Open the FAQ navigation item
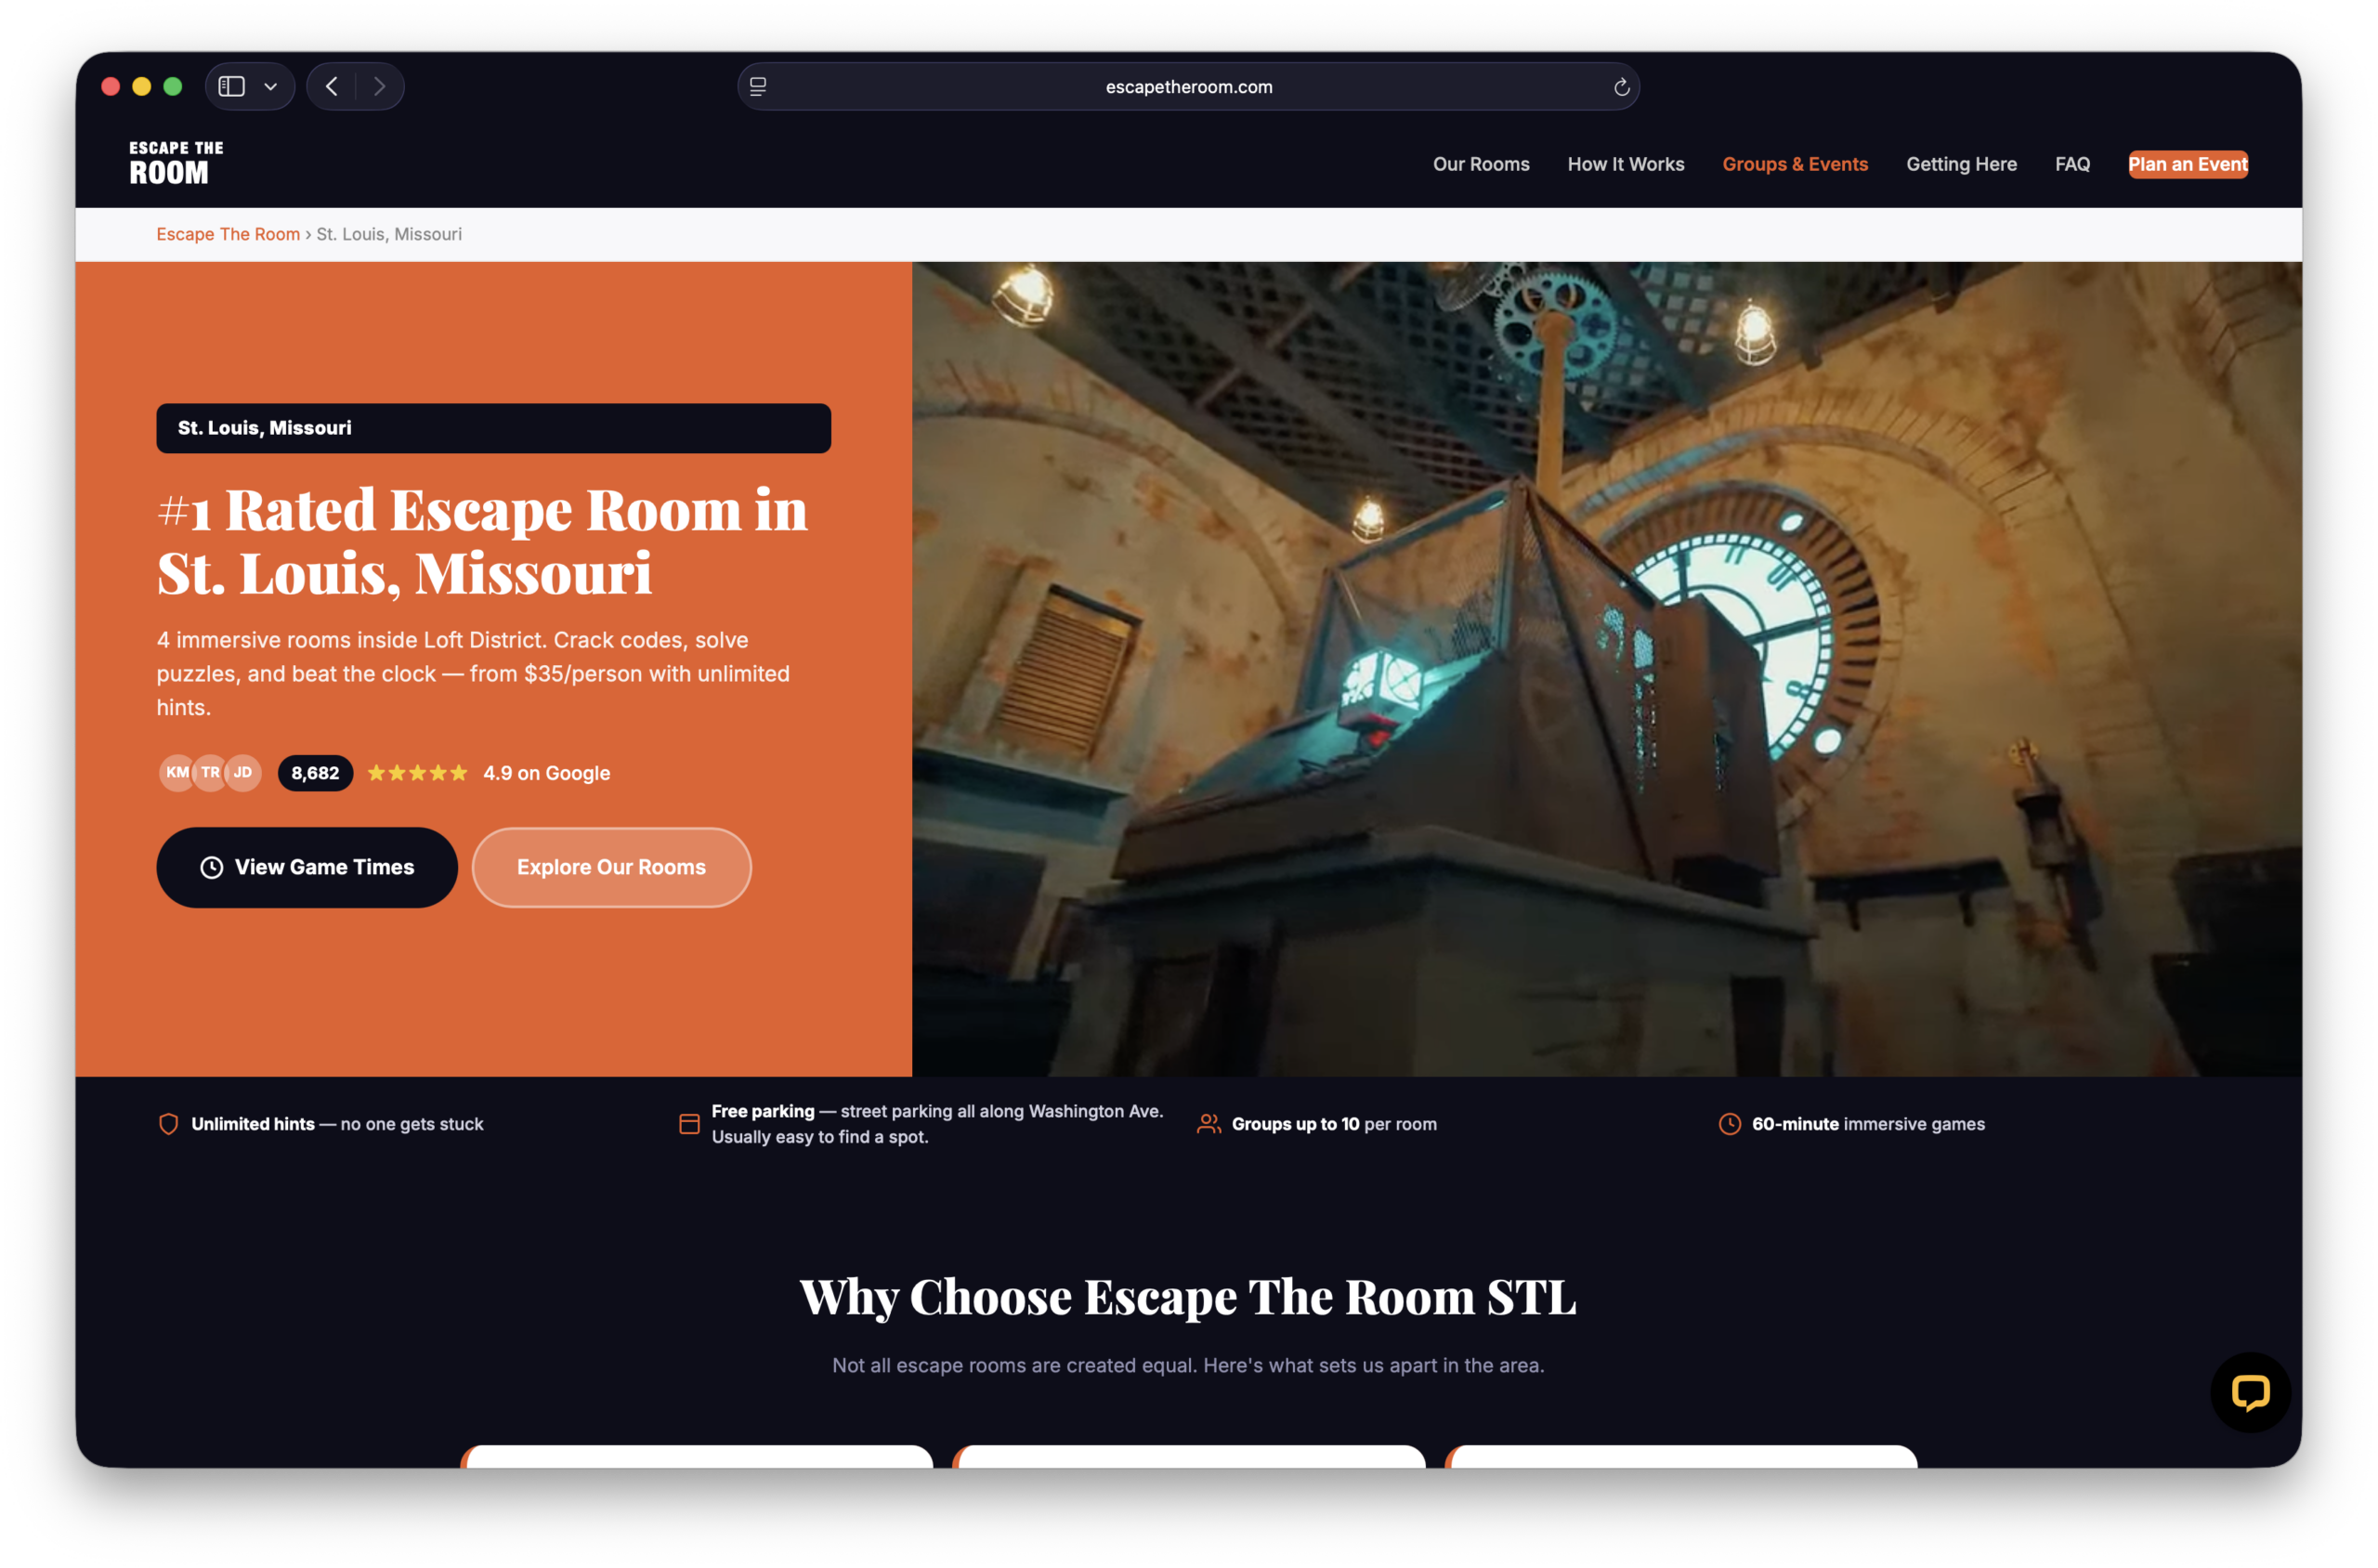The image size is (2378, 1568). [2072, 164]
